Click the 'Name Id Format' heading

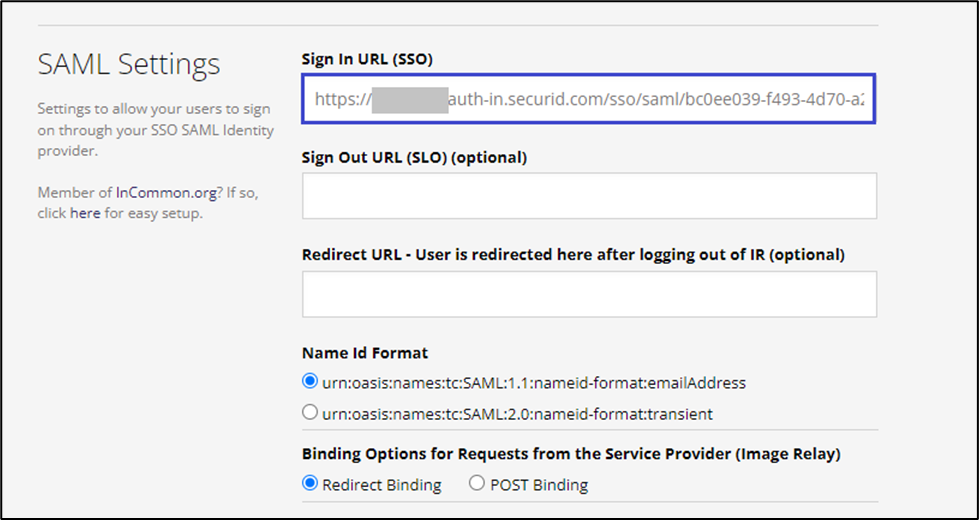(x=364, y=352)
